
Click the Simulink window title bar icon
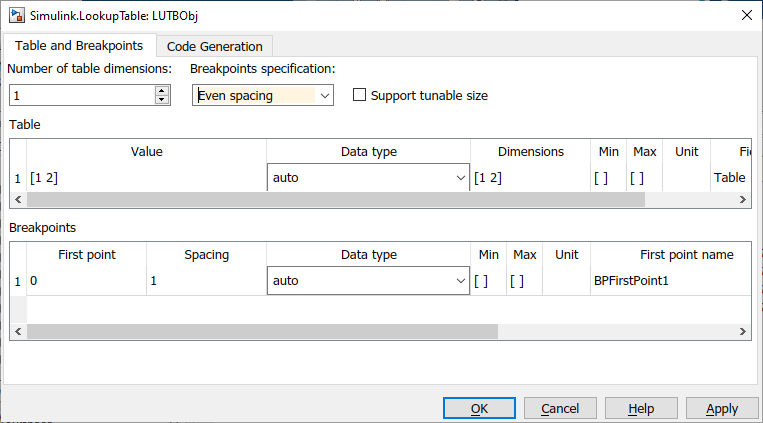(17, 14)
